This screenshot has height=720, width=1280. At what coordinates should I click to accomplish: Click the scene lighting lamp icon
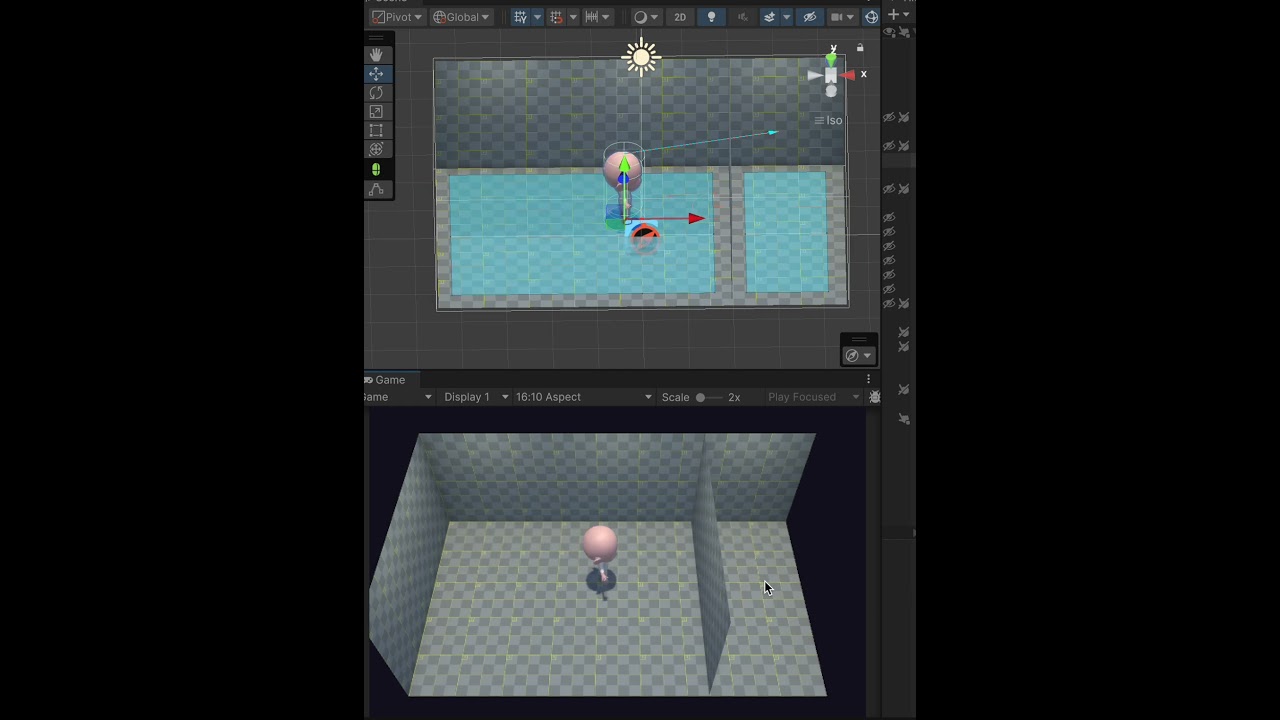(711, 17)
